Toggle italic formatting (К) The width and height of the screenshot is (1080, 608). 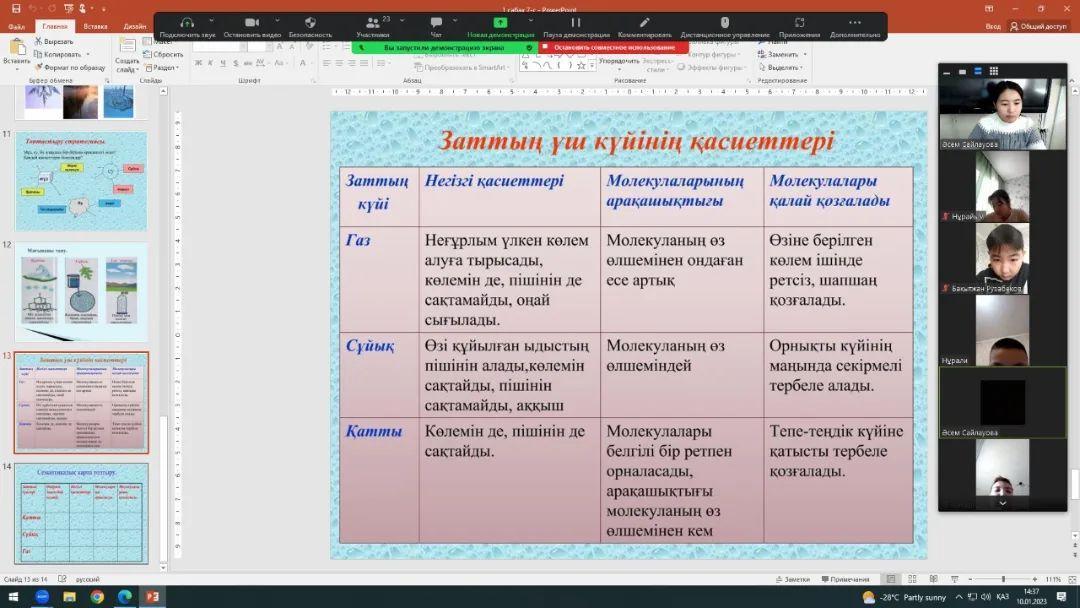(210, 63)
